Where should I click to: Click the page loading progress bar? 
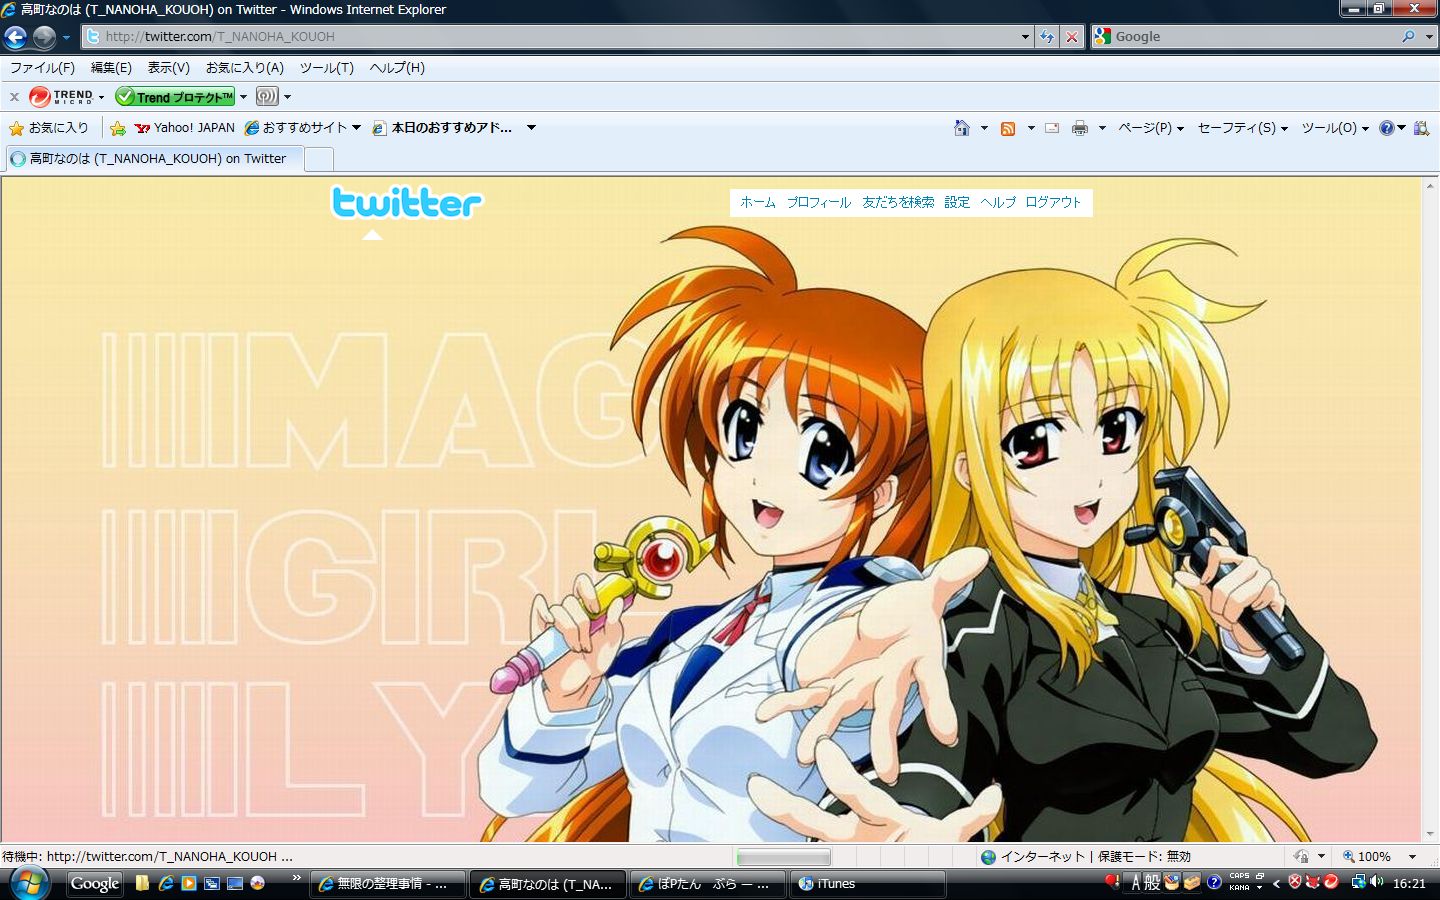click(783, 857)
